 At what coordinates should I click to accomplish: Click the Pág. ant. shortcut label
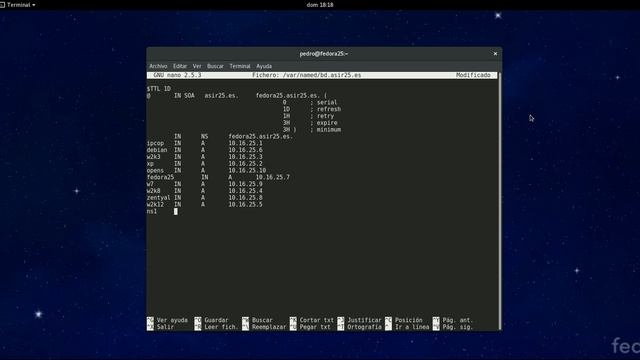point(458,320)
